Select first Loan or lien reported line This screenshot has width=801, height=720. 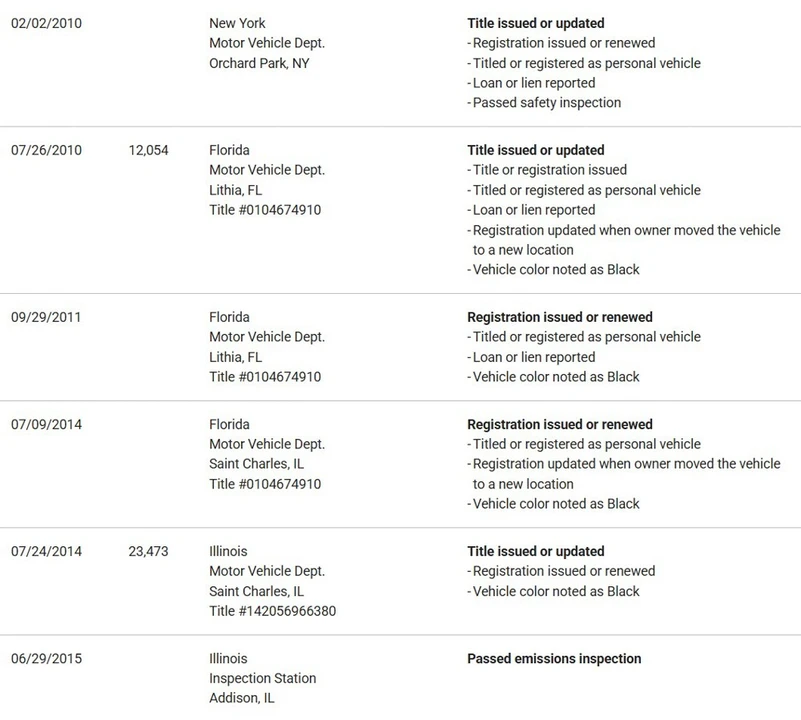(x=531, y=83)
